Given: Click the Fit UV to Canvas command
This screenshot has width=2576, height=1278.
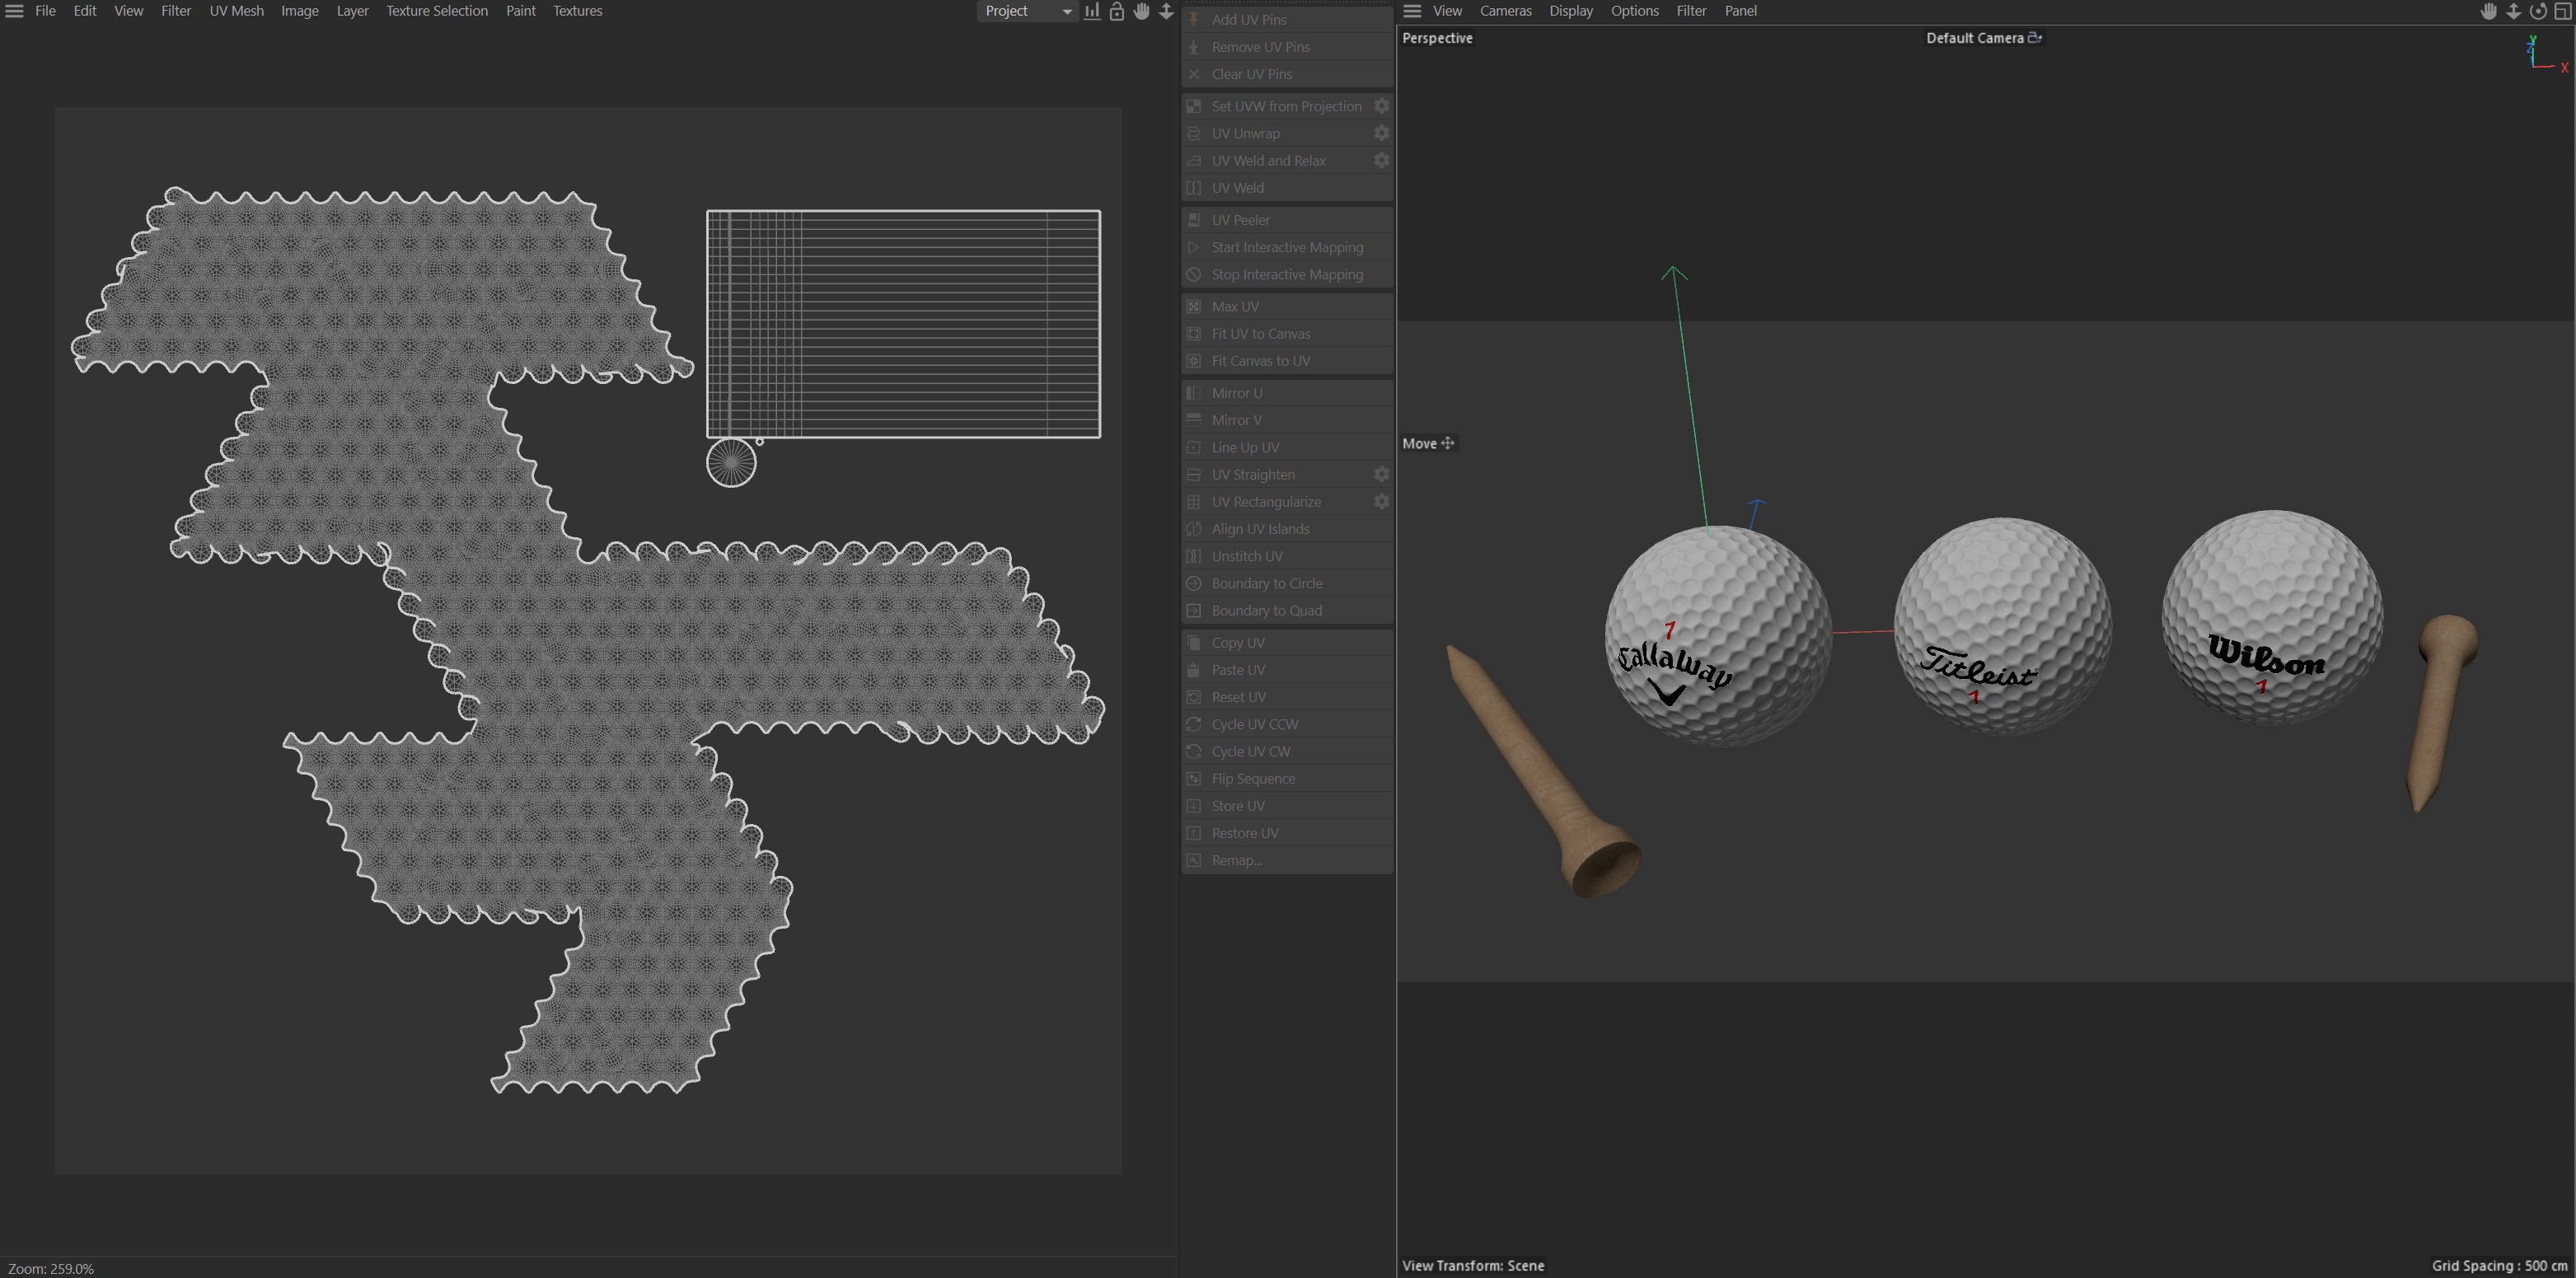Looking at the screenshot, I should tap(1260, 334).
